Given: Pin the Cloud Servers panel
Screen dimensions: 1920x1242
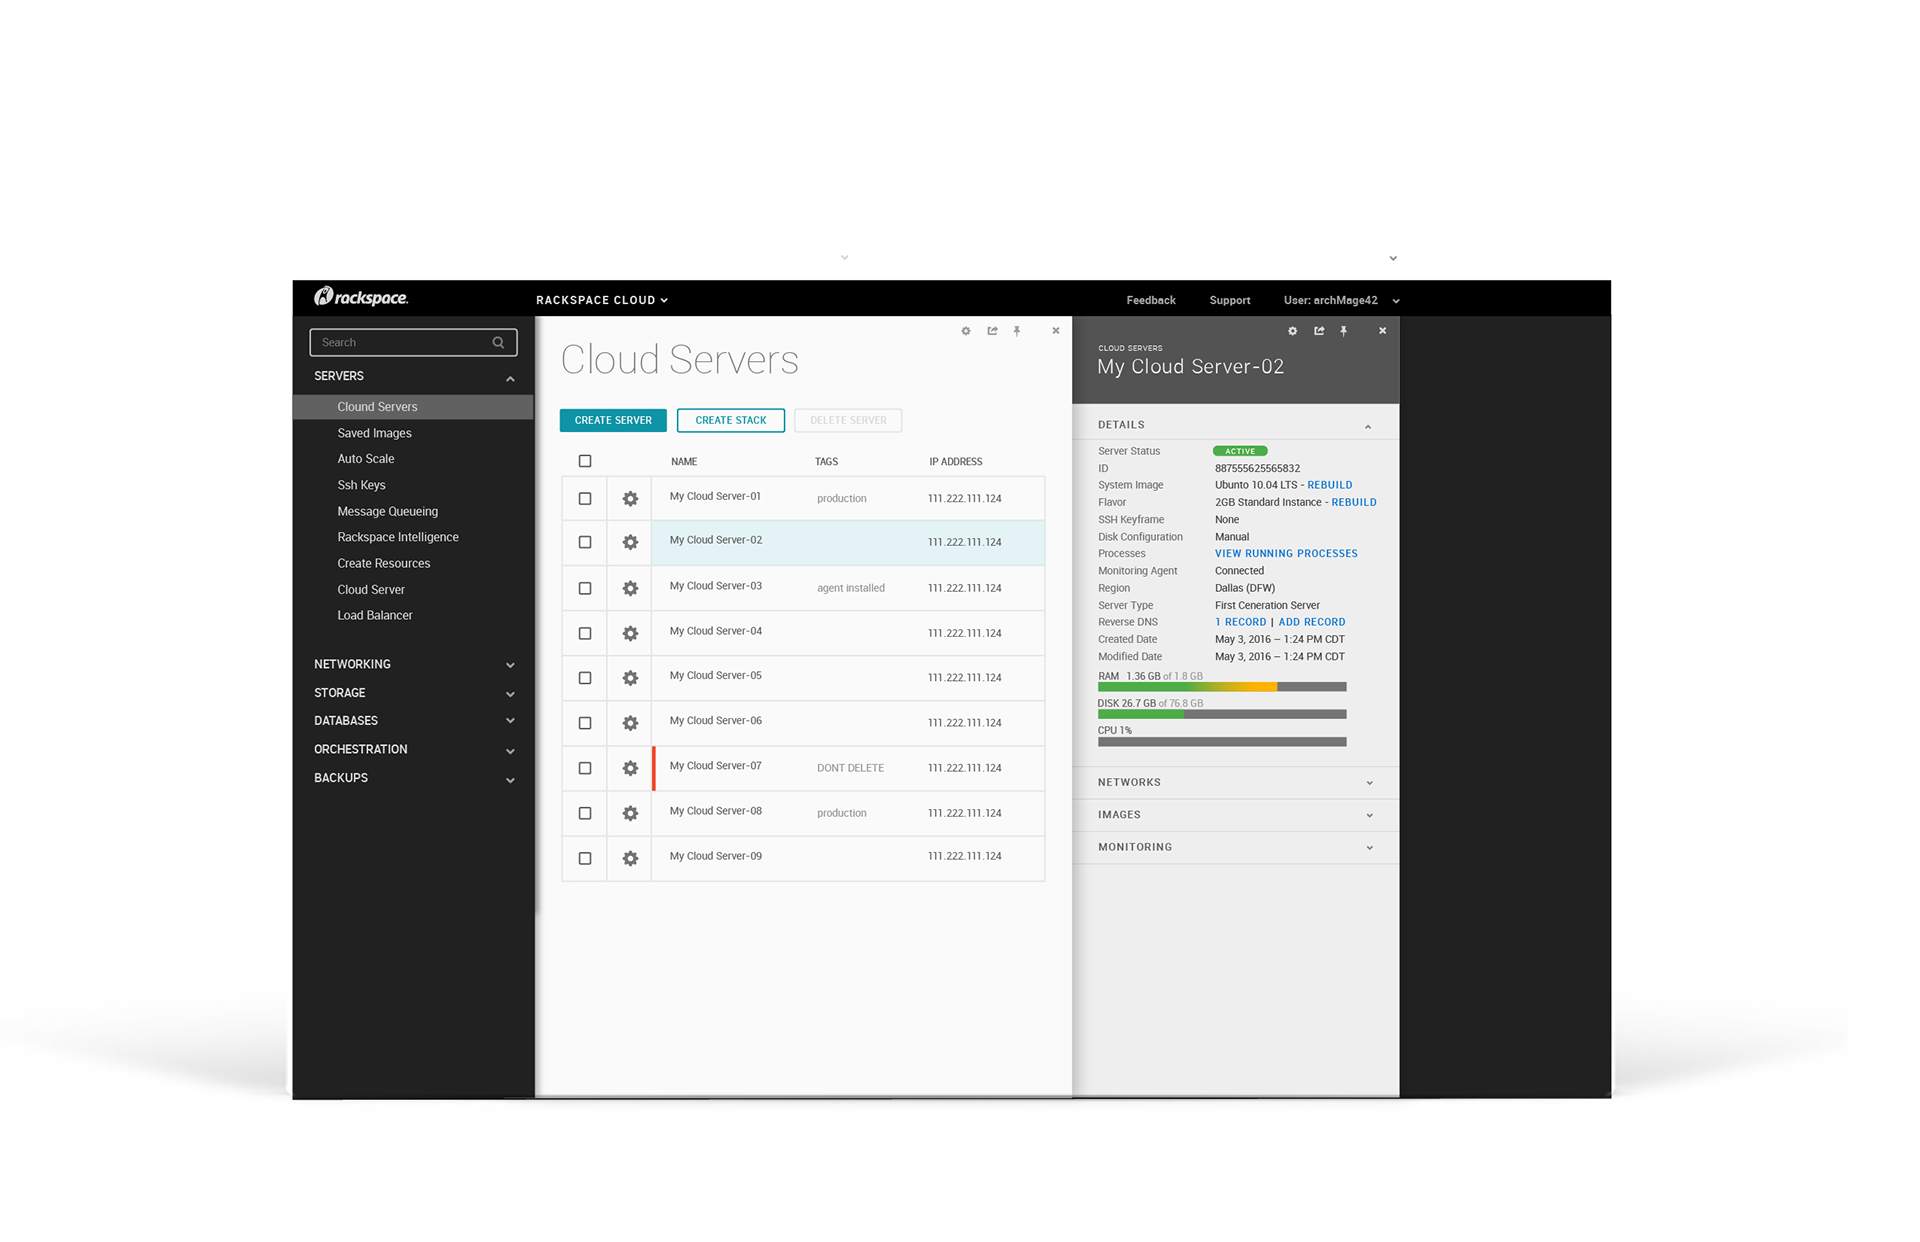Looking at the screenshot, I should pos(1017,331).
